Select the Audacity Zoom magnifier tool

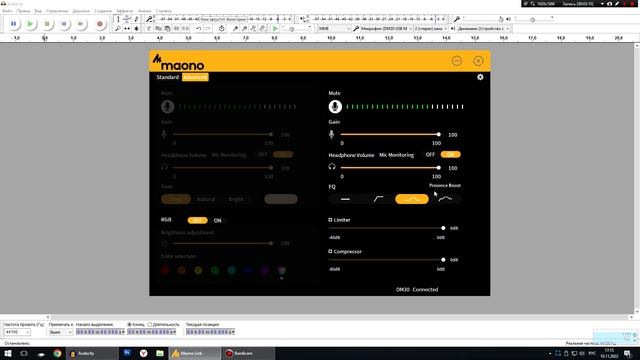[118, 29]
